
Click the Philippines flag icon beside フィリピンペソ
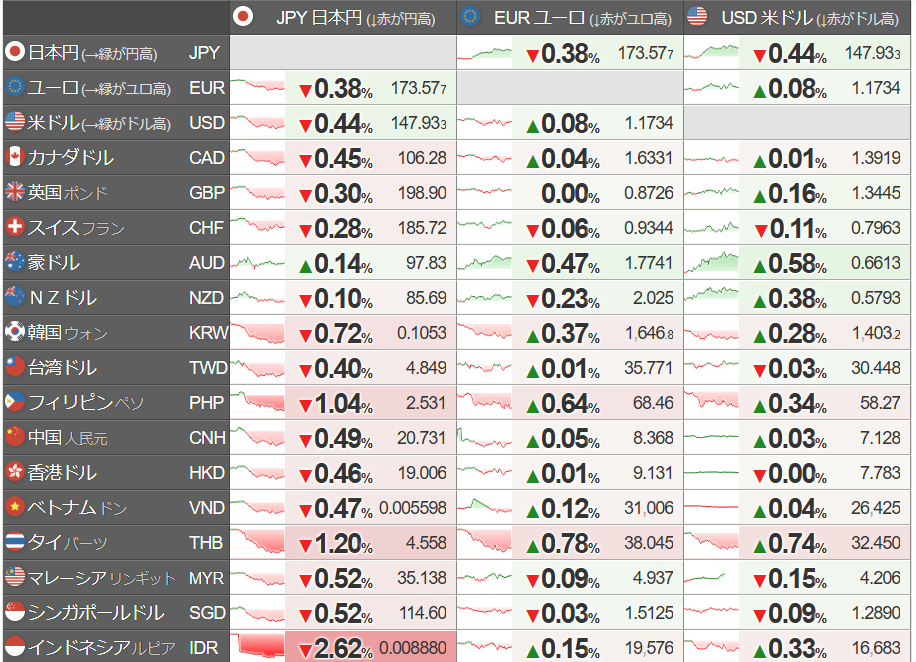[15, 402]
